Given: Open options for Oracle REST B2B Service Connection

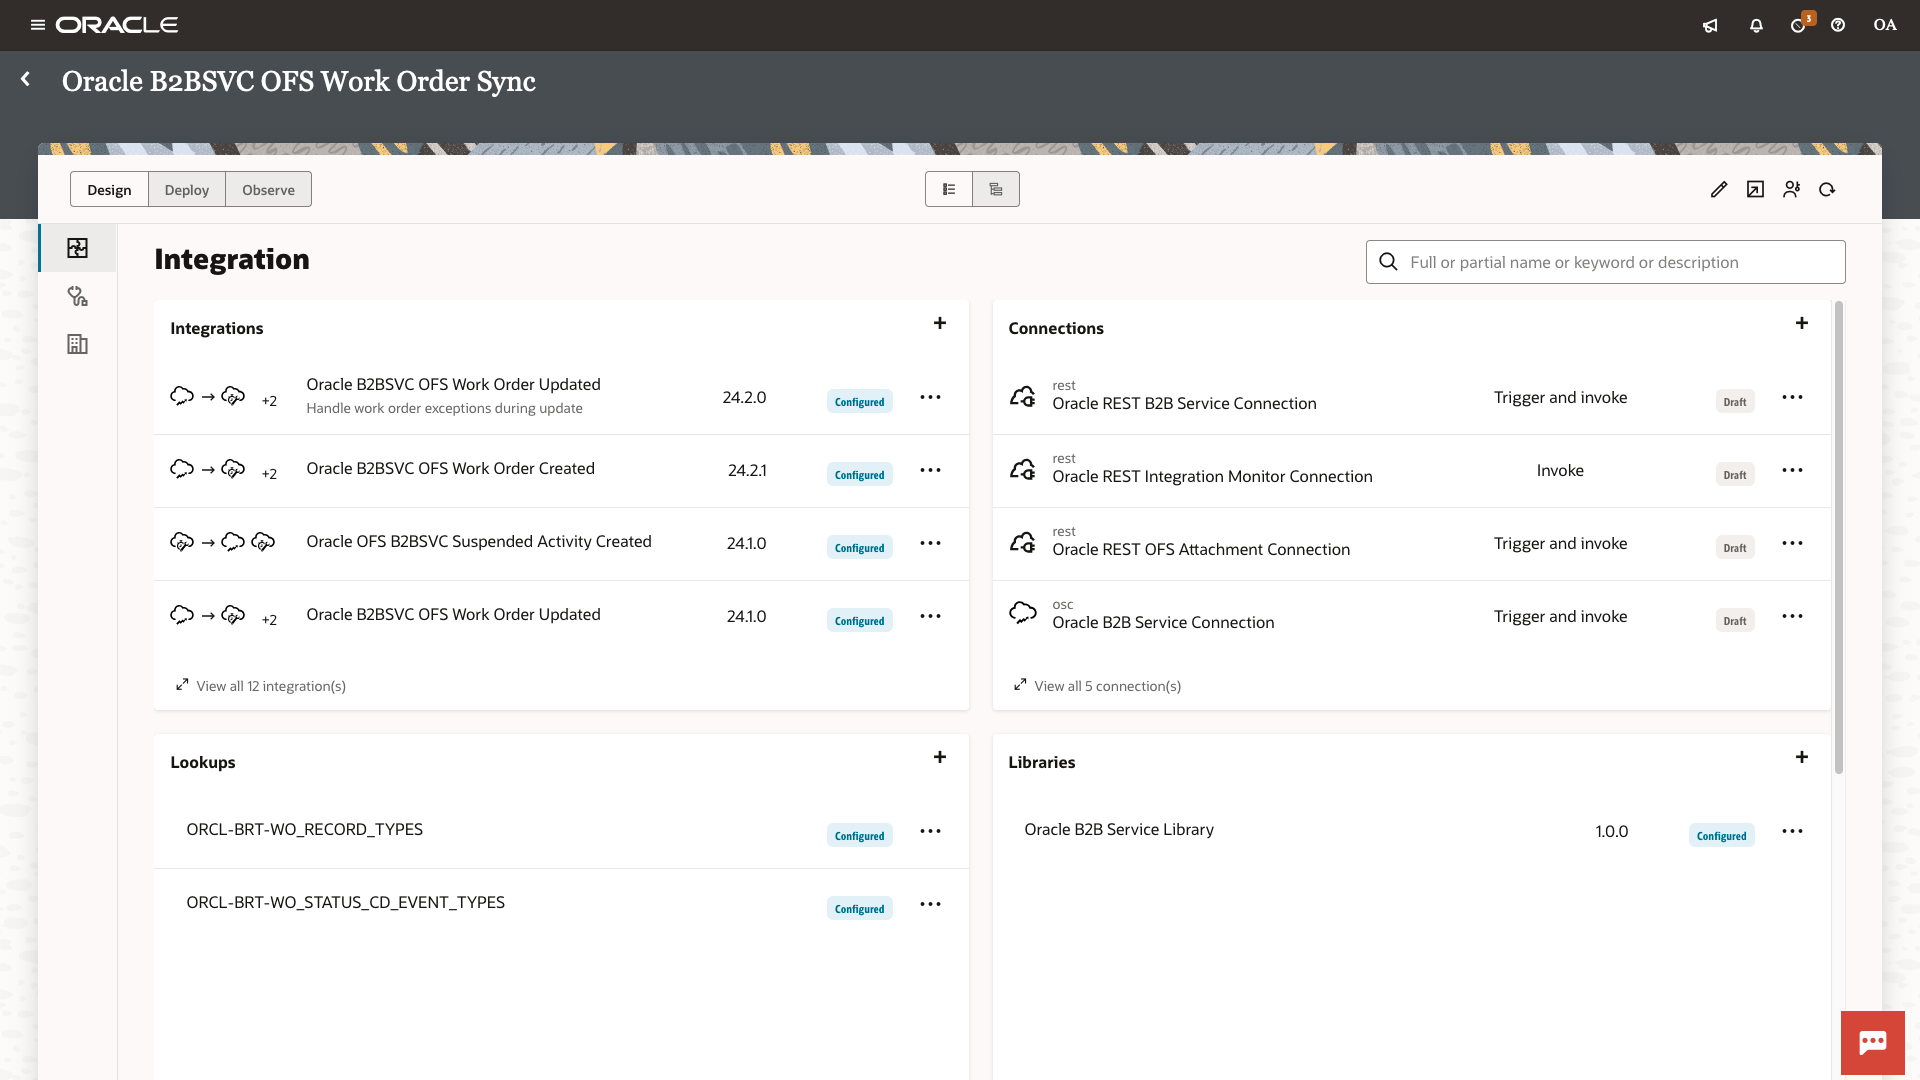Looking at the screenshot, I should click(1793, 397).
